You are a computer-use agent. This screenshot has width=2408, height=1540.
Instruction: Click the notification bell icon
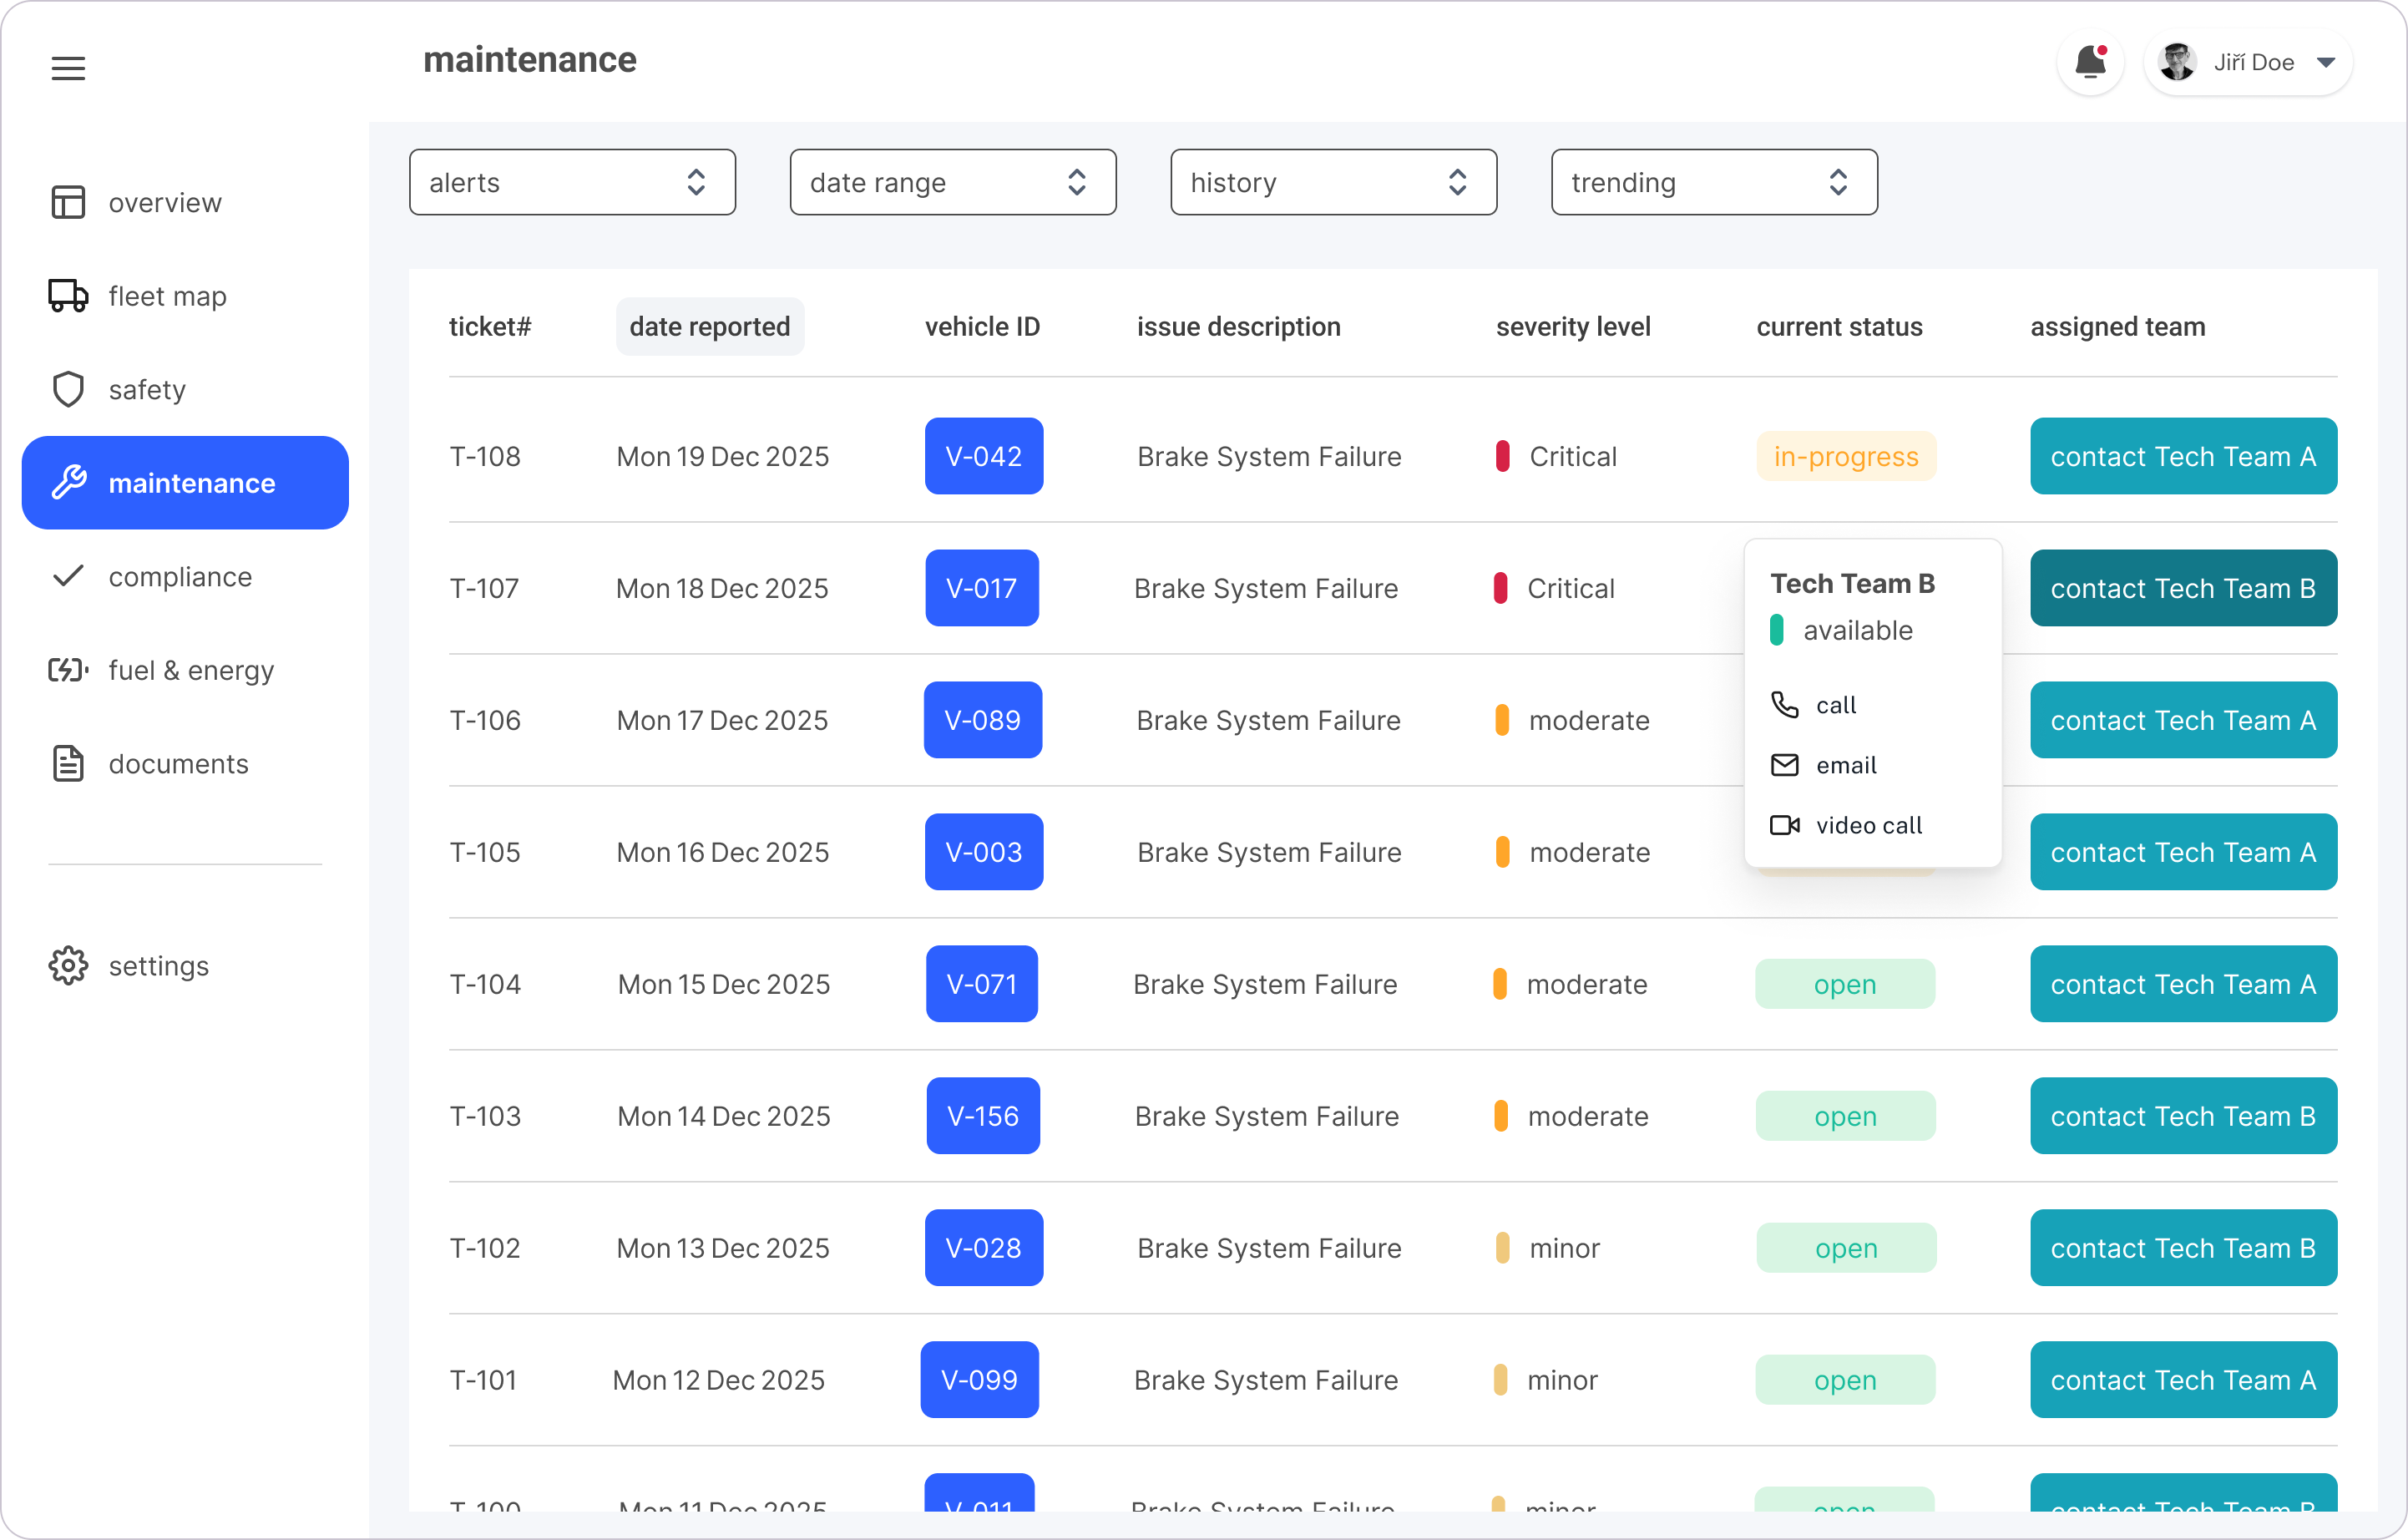(x=2089, y=63)
